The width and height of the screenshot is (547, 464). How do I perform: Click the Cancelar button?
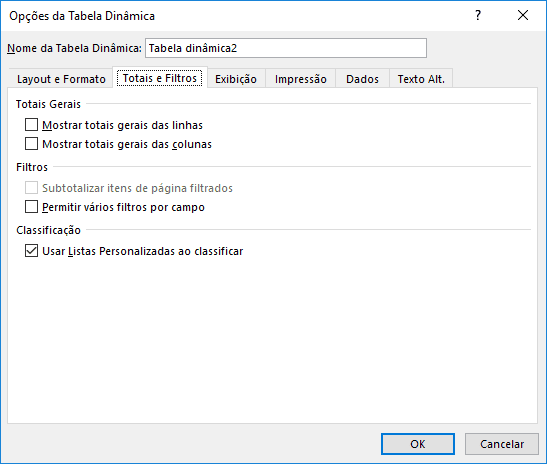point(502,444)
